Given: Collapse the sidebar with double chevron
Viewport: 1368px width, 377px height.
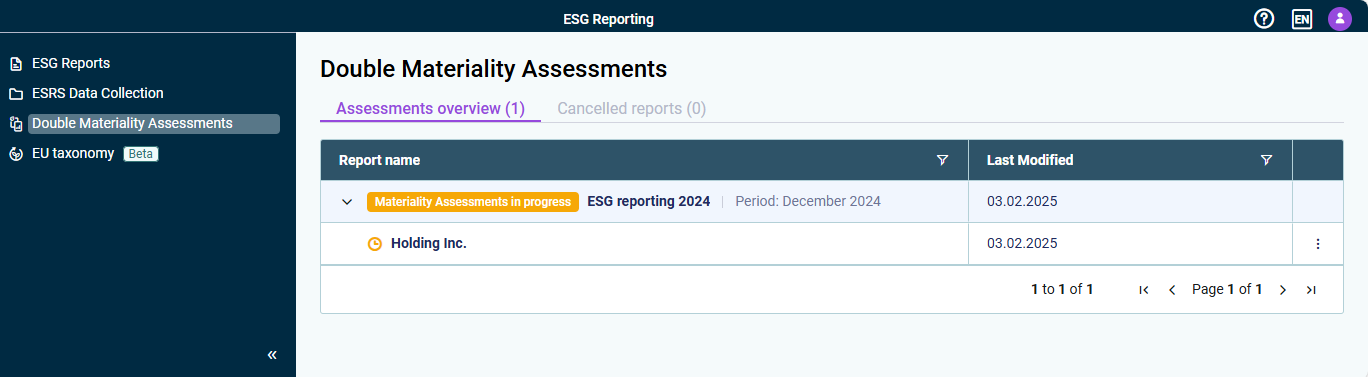Looking at the screenshot, I should (272, 355).
